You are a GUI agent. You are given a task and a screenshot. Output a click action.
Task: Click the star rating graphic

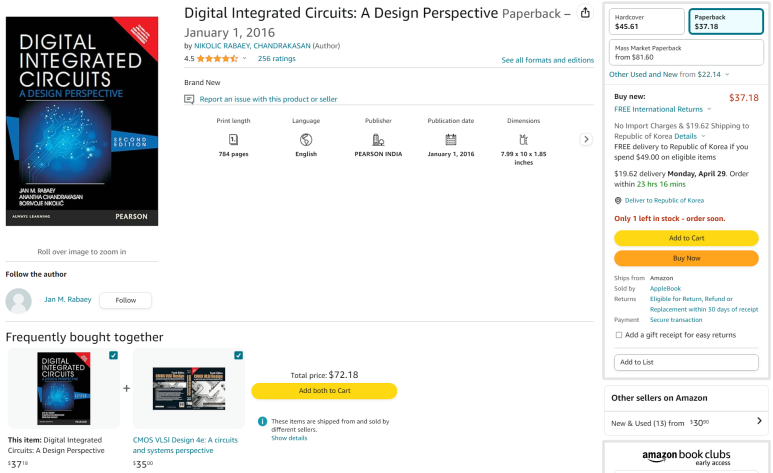[217, 59]
